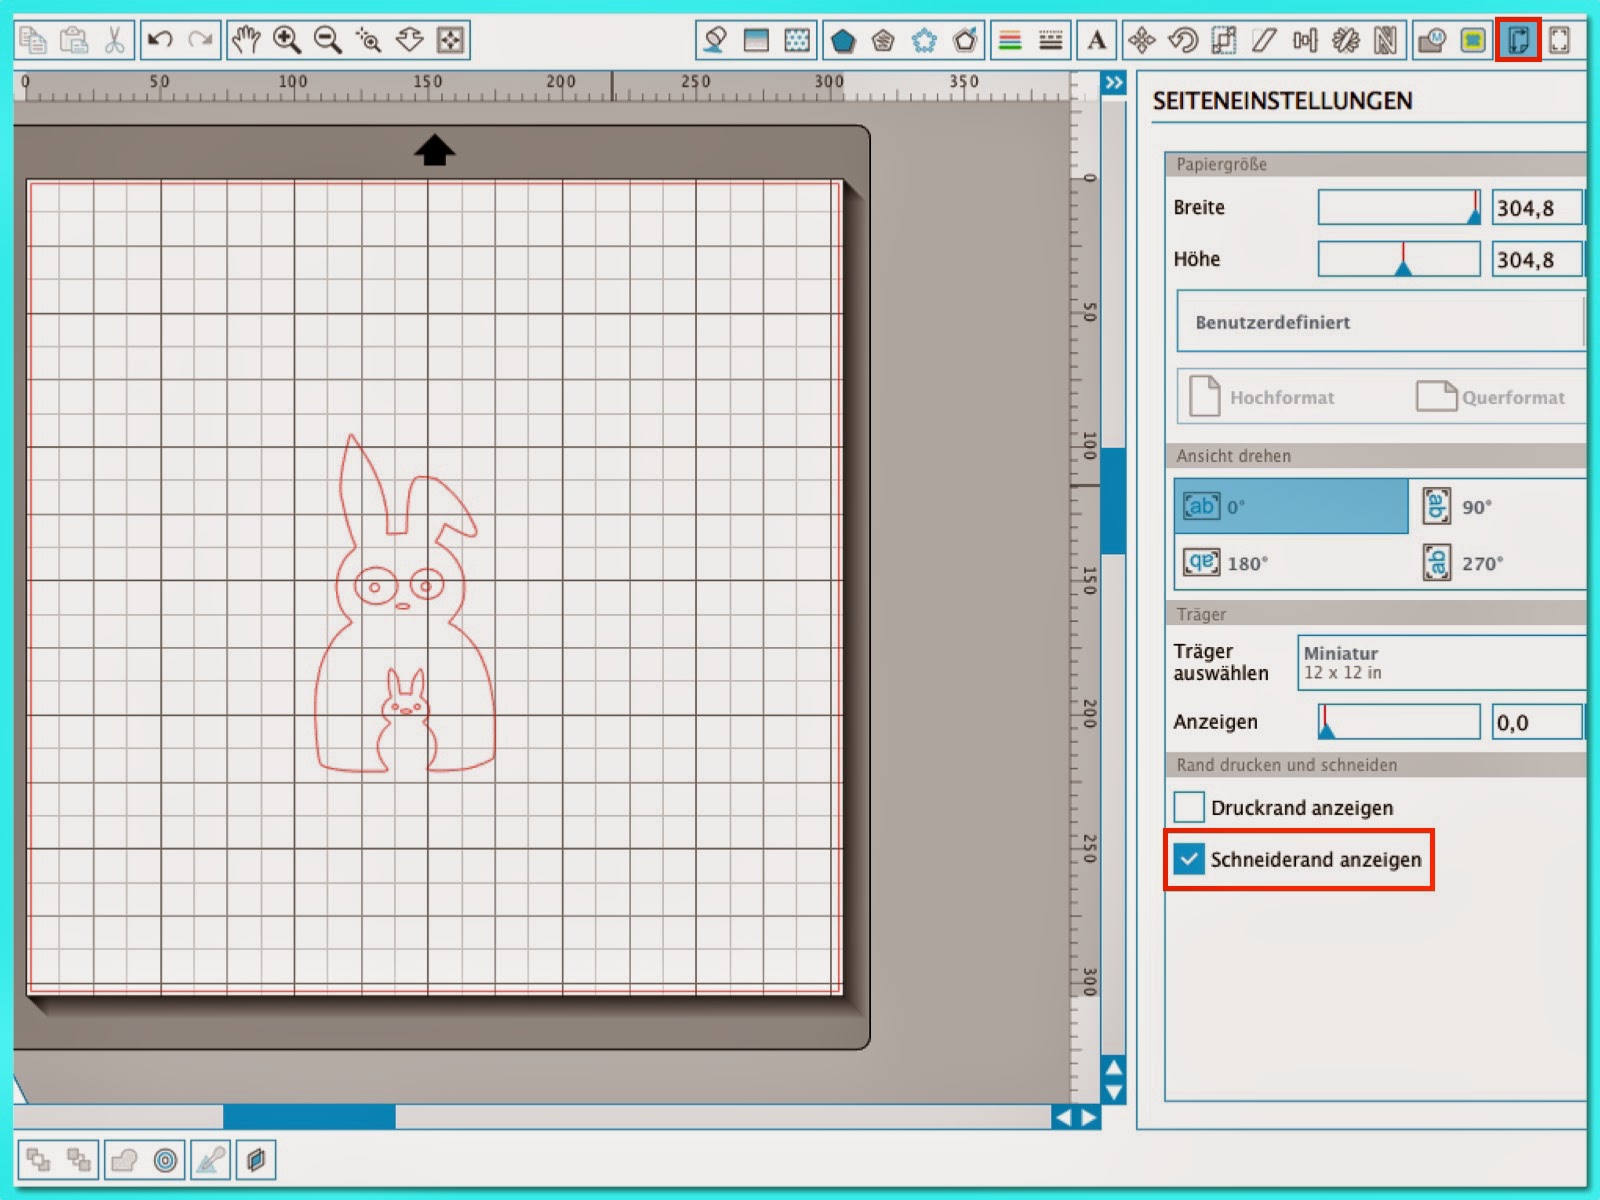Image resolution: width=1600 pixels, height=1200 pixels.
Task: Open the Scale panel icon
Action: click(x=1224, y=40)
